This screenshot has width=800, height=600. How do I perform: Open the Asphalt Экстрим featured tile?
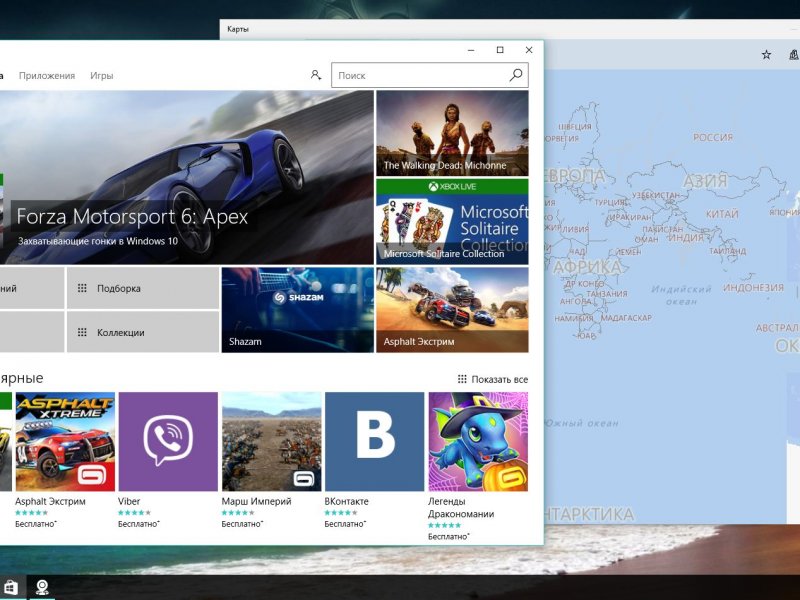452,310
